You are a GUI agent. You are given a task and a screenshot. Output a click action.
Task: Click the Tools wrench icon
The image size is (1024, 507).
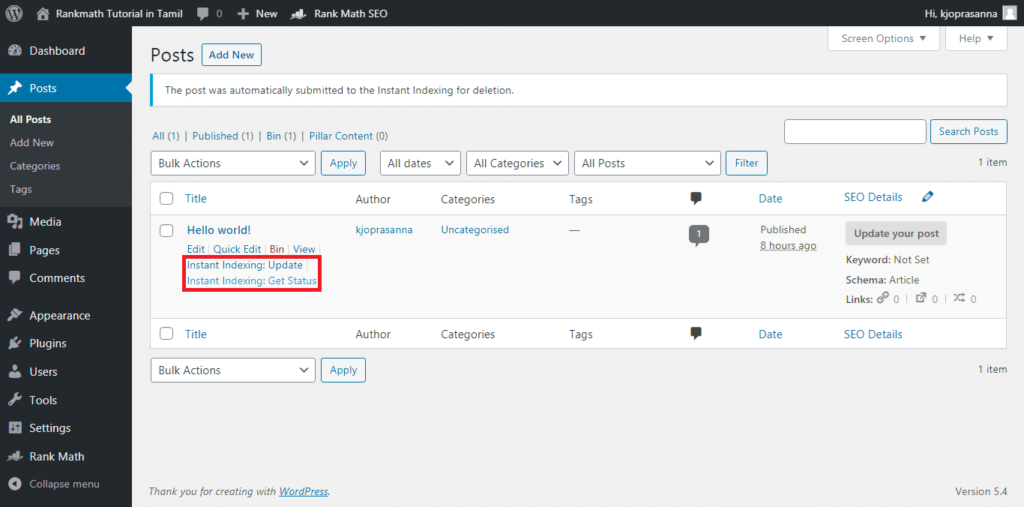click(15, 400)
